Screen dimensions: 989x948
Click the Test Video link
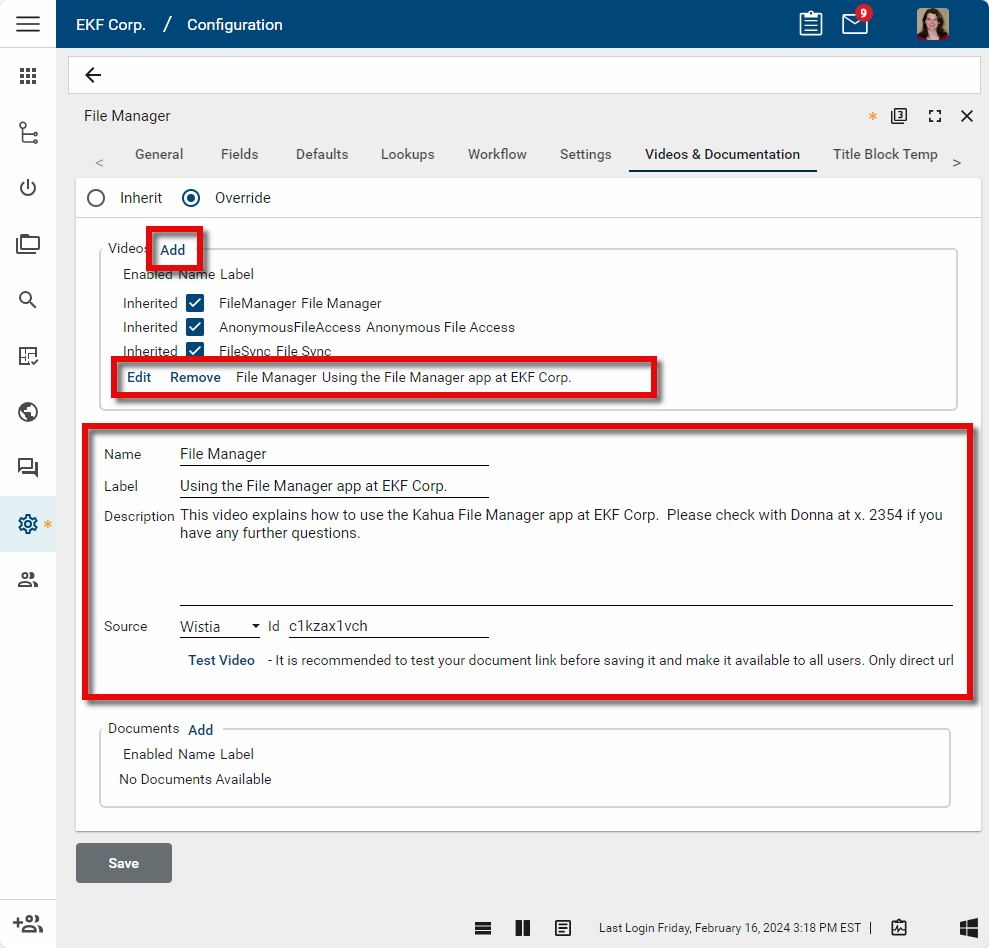pos(221,660)
